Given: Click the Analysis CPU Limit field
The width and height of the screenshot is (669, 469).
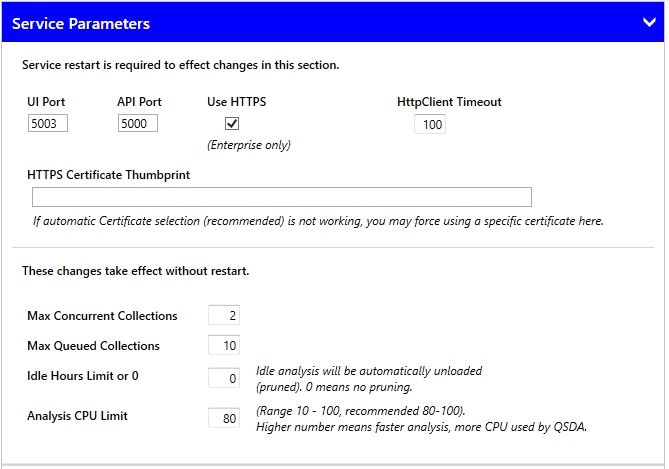Looking at the screenshot, I should [x=224, y=418].
